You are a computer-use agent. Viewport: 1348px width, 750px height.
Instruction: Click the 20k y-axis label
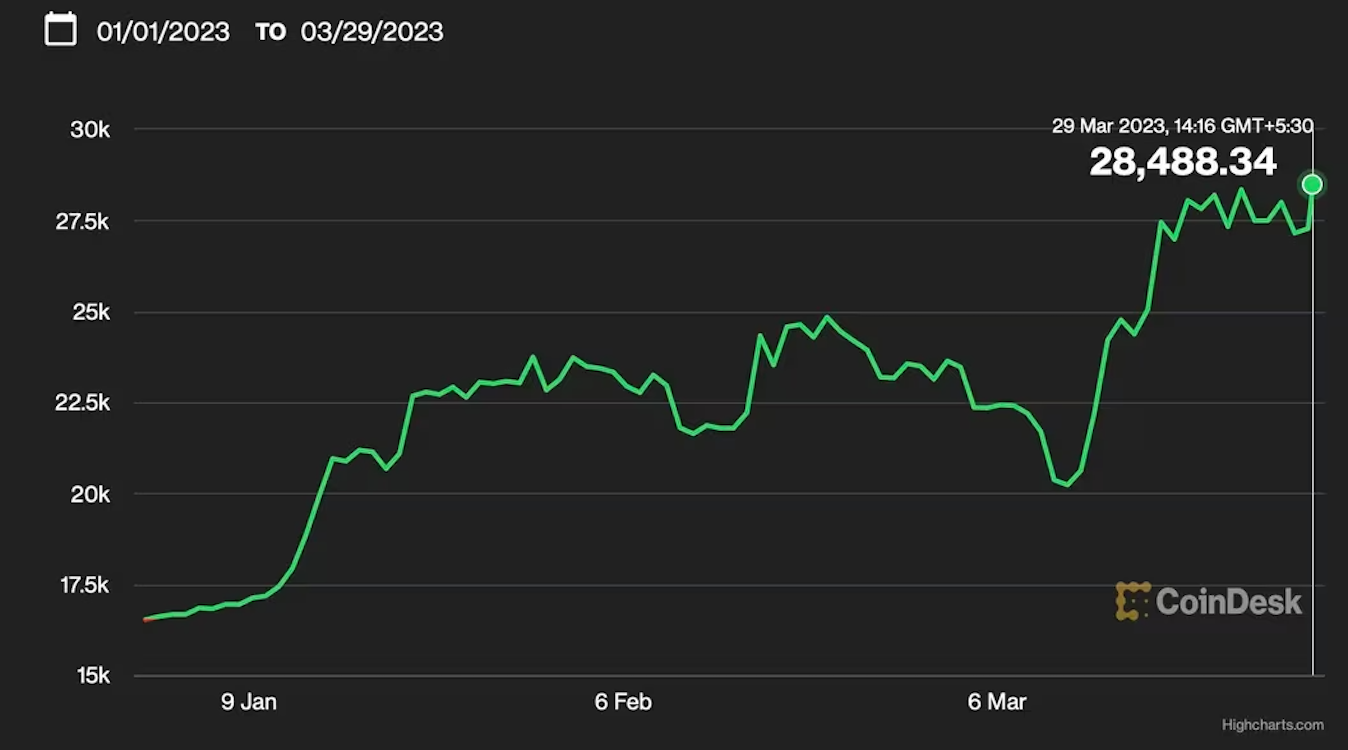pos(89,495)
